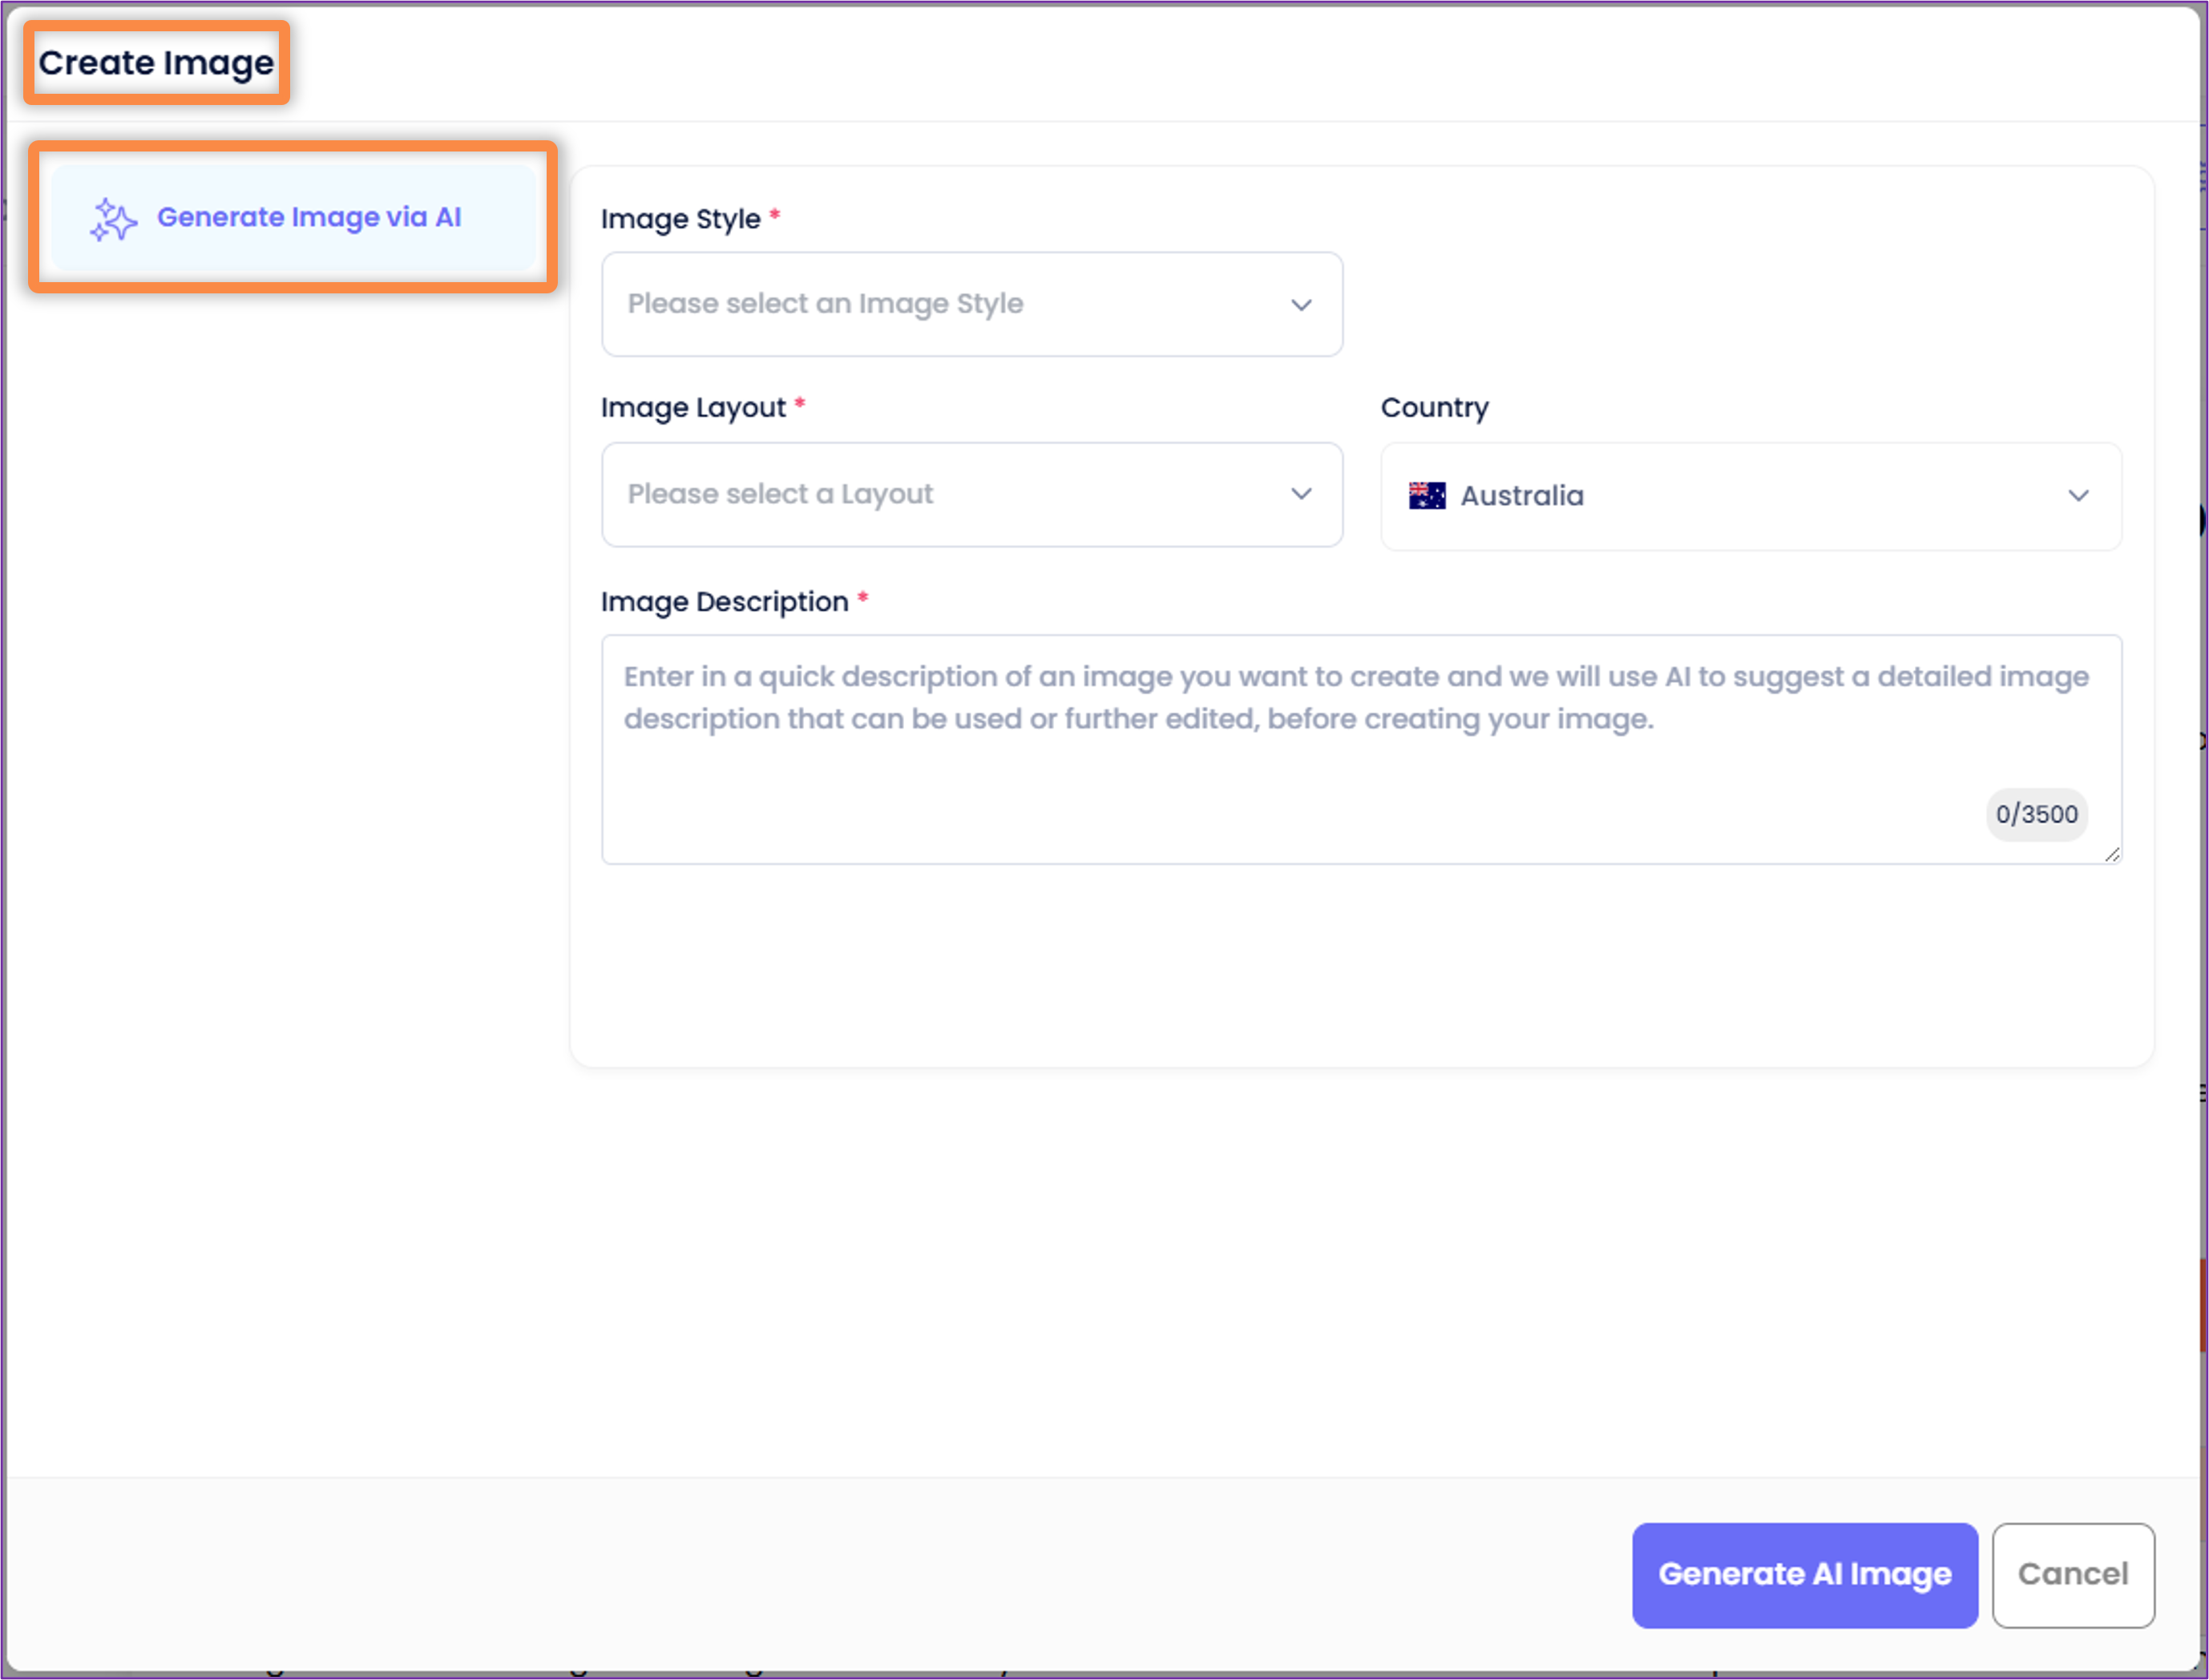
Task: Click the 0/3500 character counter badge
Action: click(2036, 814)
